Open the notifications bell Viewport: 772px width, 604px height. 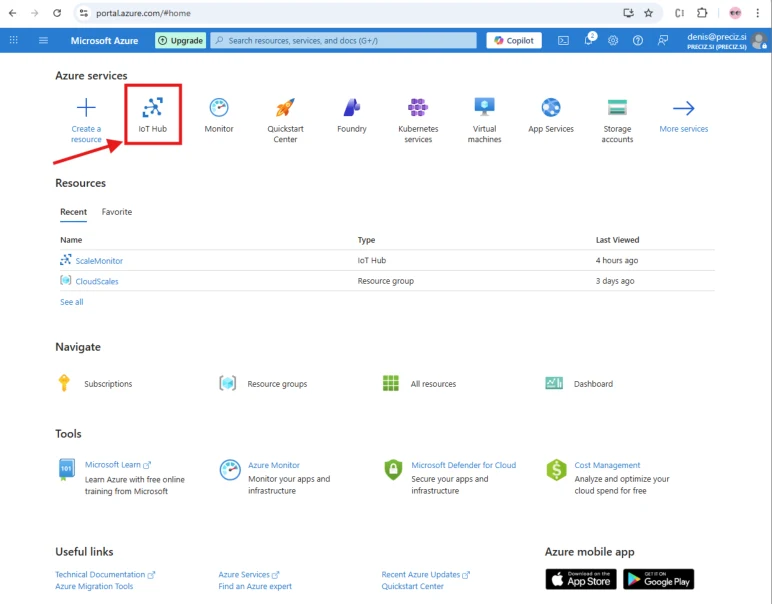589,40
